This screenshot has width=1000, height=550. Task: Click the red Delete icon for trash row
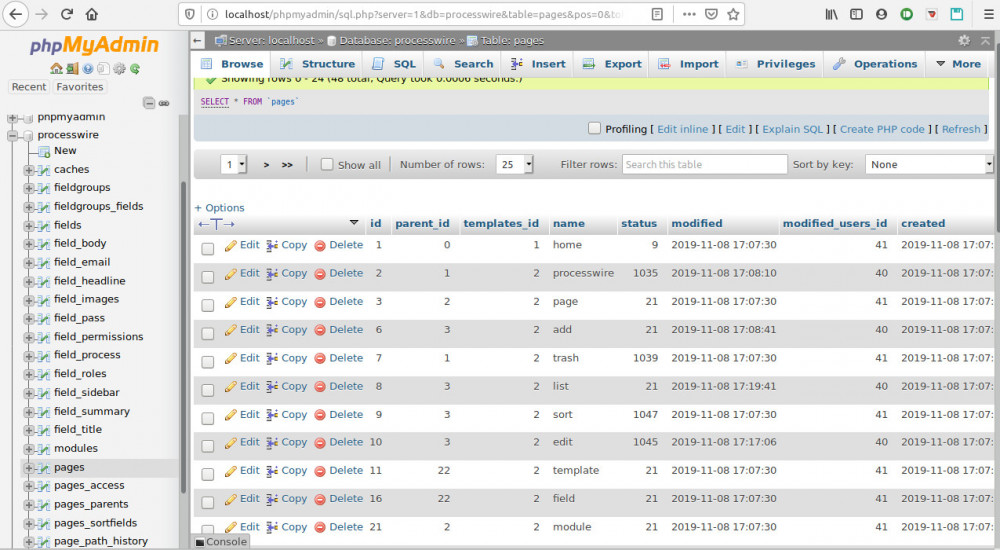point(320,358)
